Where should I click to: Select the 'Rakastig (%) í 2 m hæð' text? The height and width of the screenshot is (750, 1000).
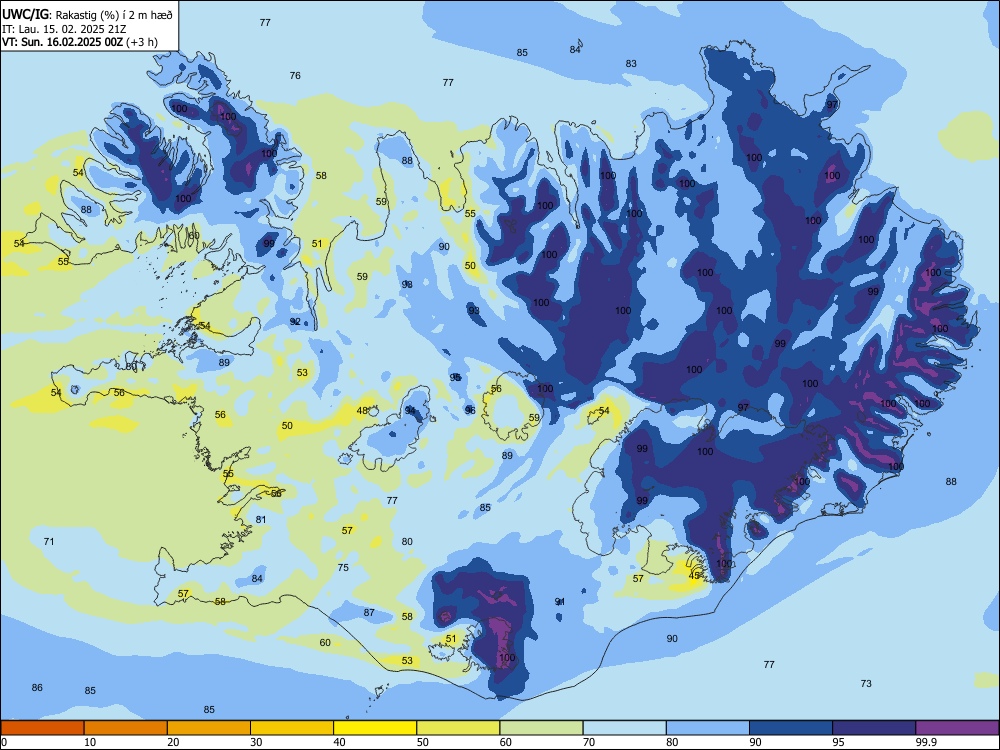[x=114, y=15]
